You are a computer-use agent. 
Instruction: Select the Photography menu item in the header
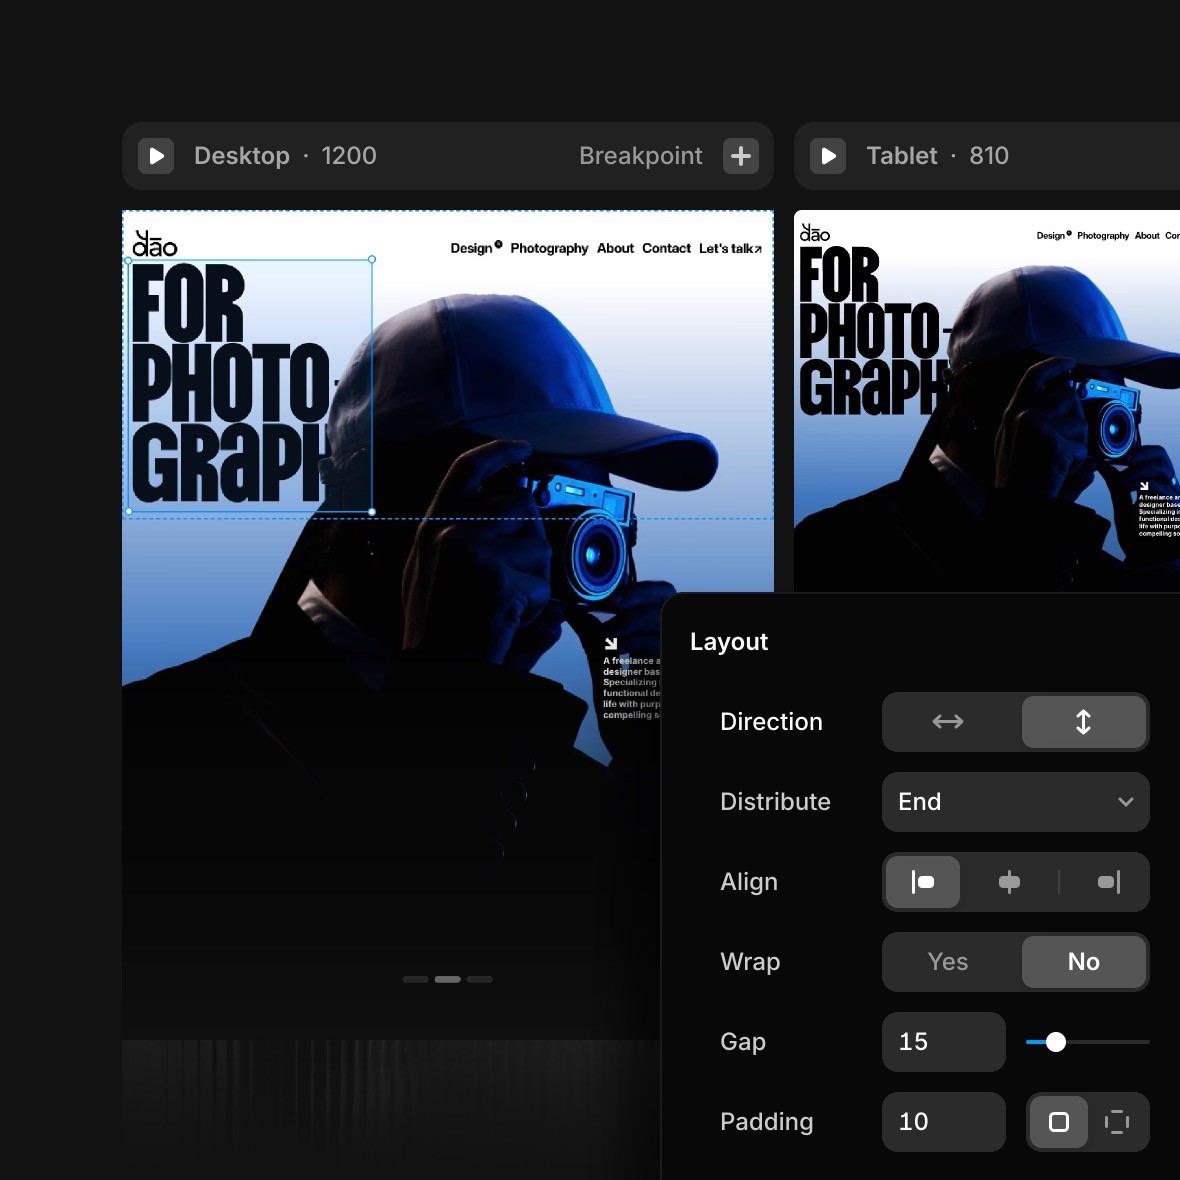click(549, 248)
